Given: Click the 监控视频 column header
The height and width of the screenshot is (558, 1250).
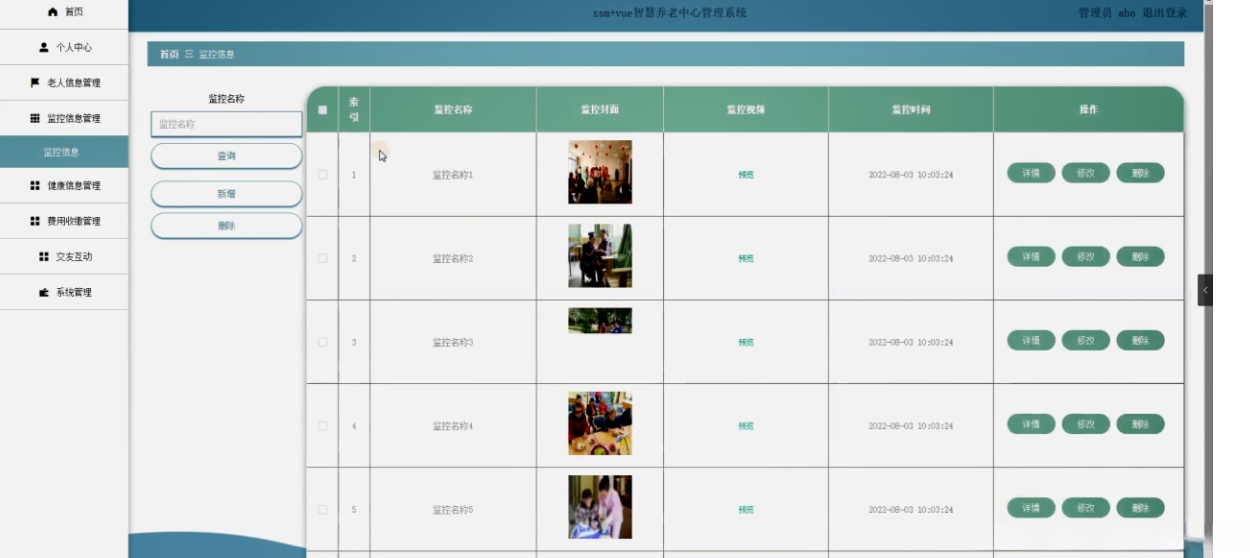Looking at the screenshot, I should coord(746,110).
